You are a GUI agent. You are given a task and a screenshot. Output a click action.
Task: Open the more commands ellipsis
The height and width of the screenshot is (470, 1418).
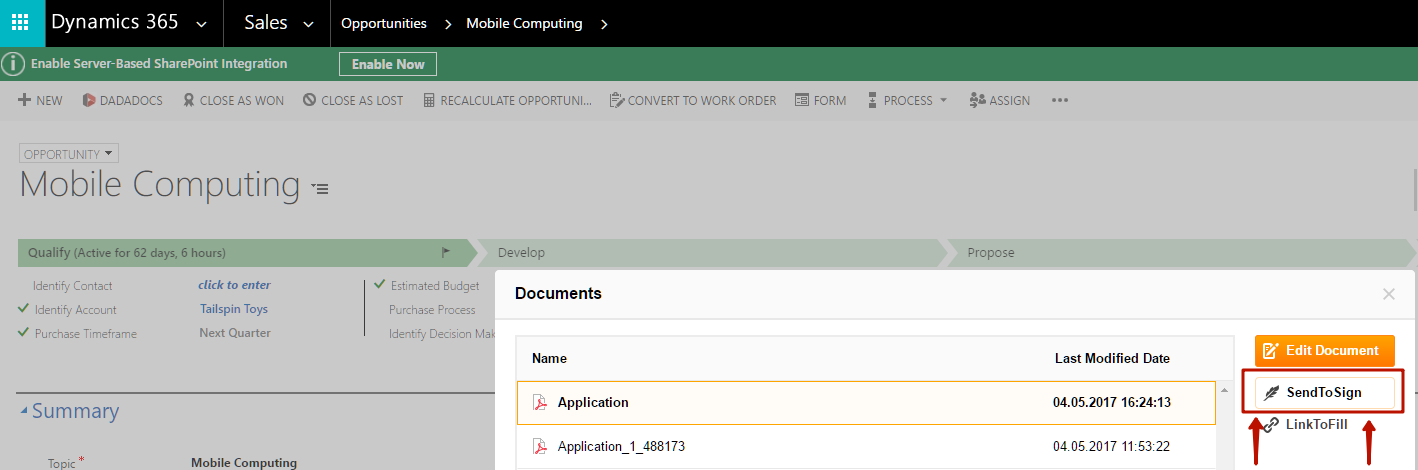click(1060, 100)
